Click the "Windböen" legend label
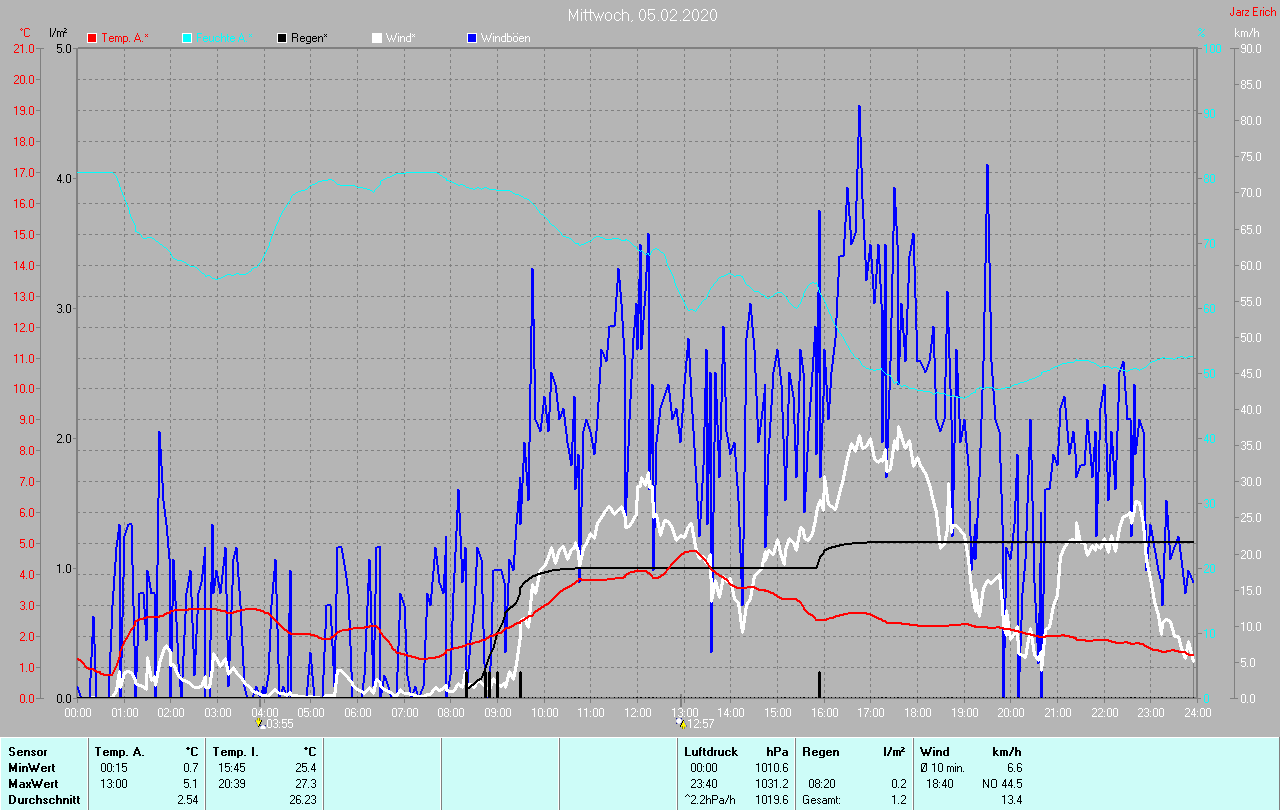The image size is (1280, 810). coord(505,38)
